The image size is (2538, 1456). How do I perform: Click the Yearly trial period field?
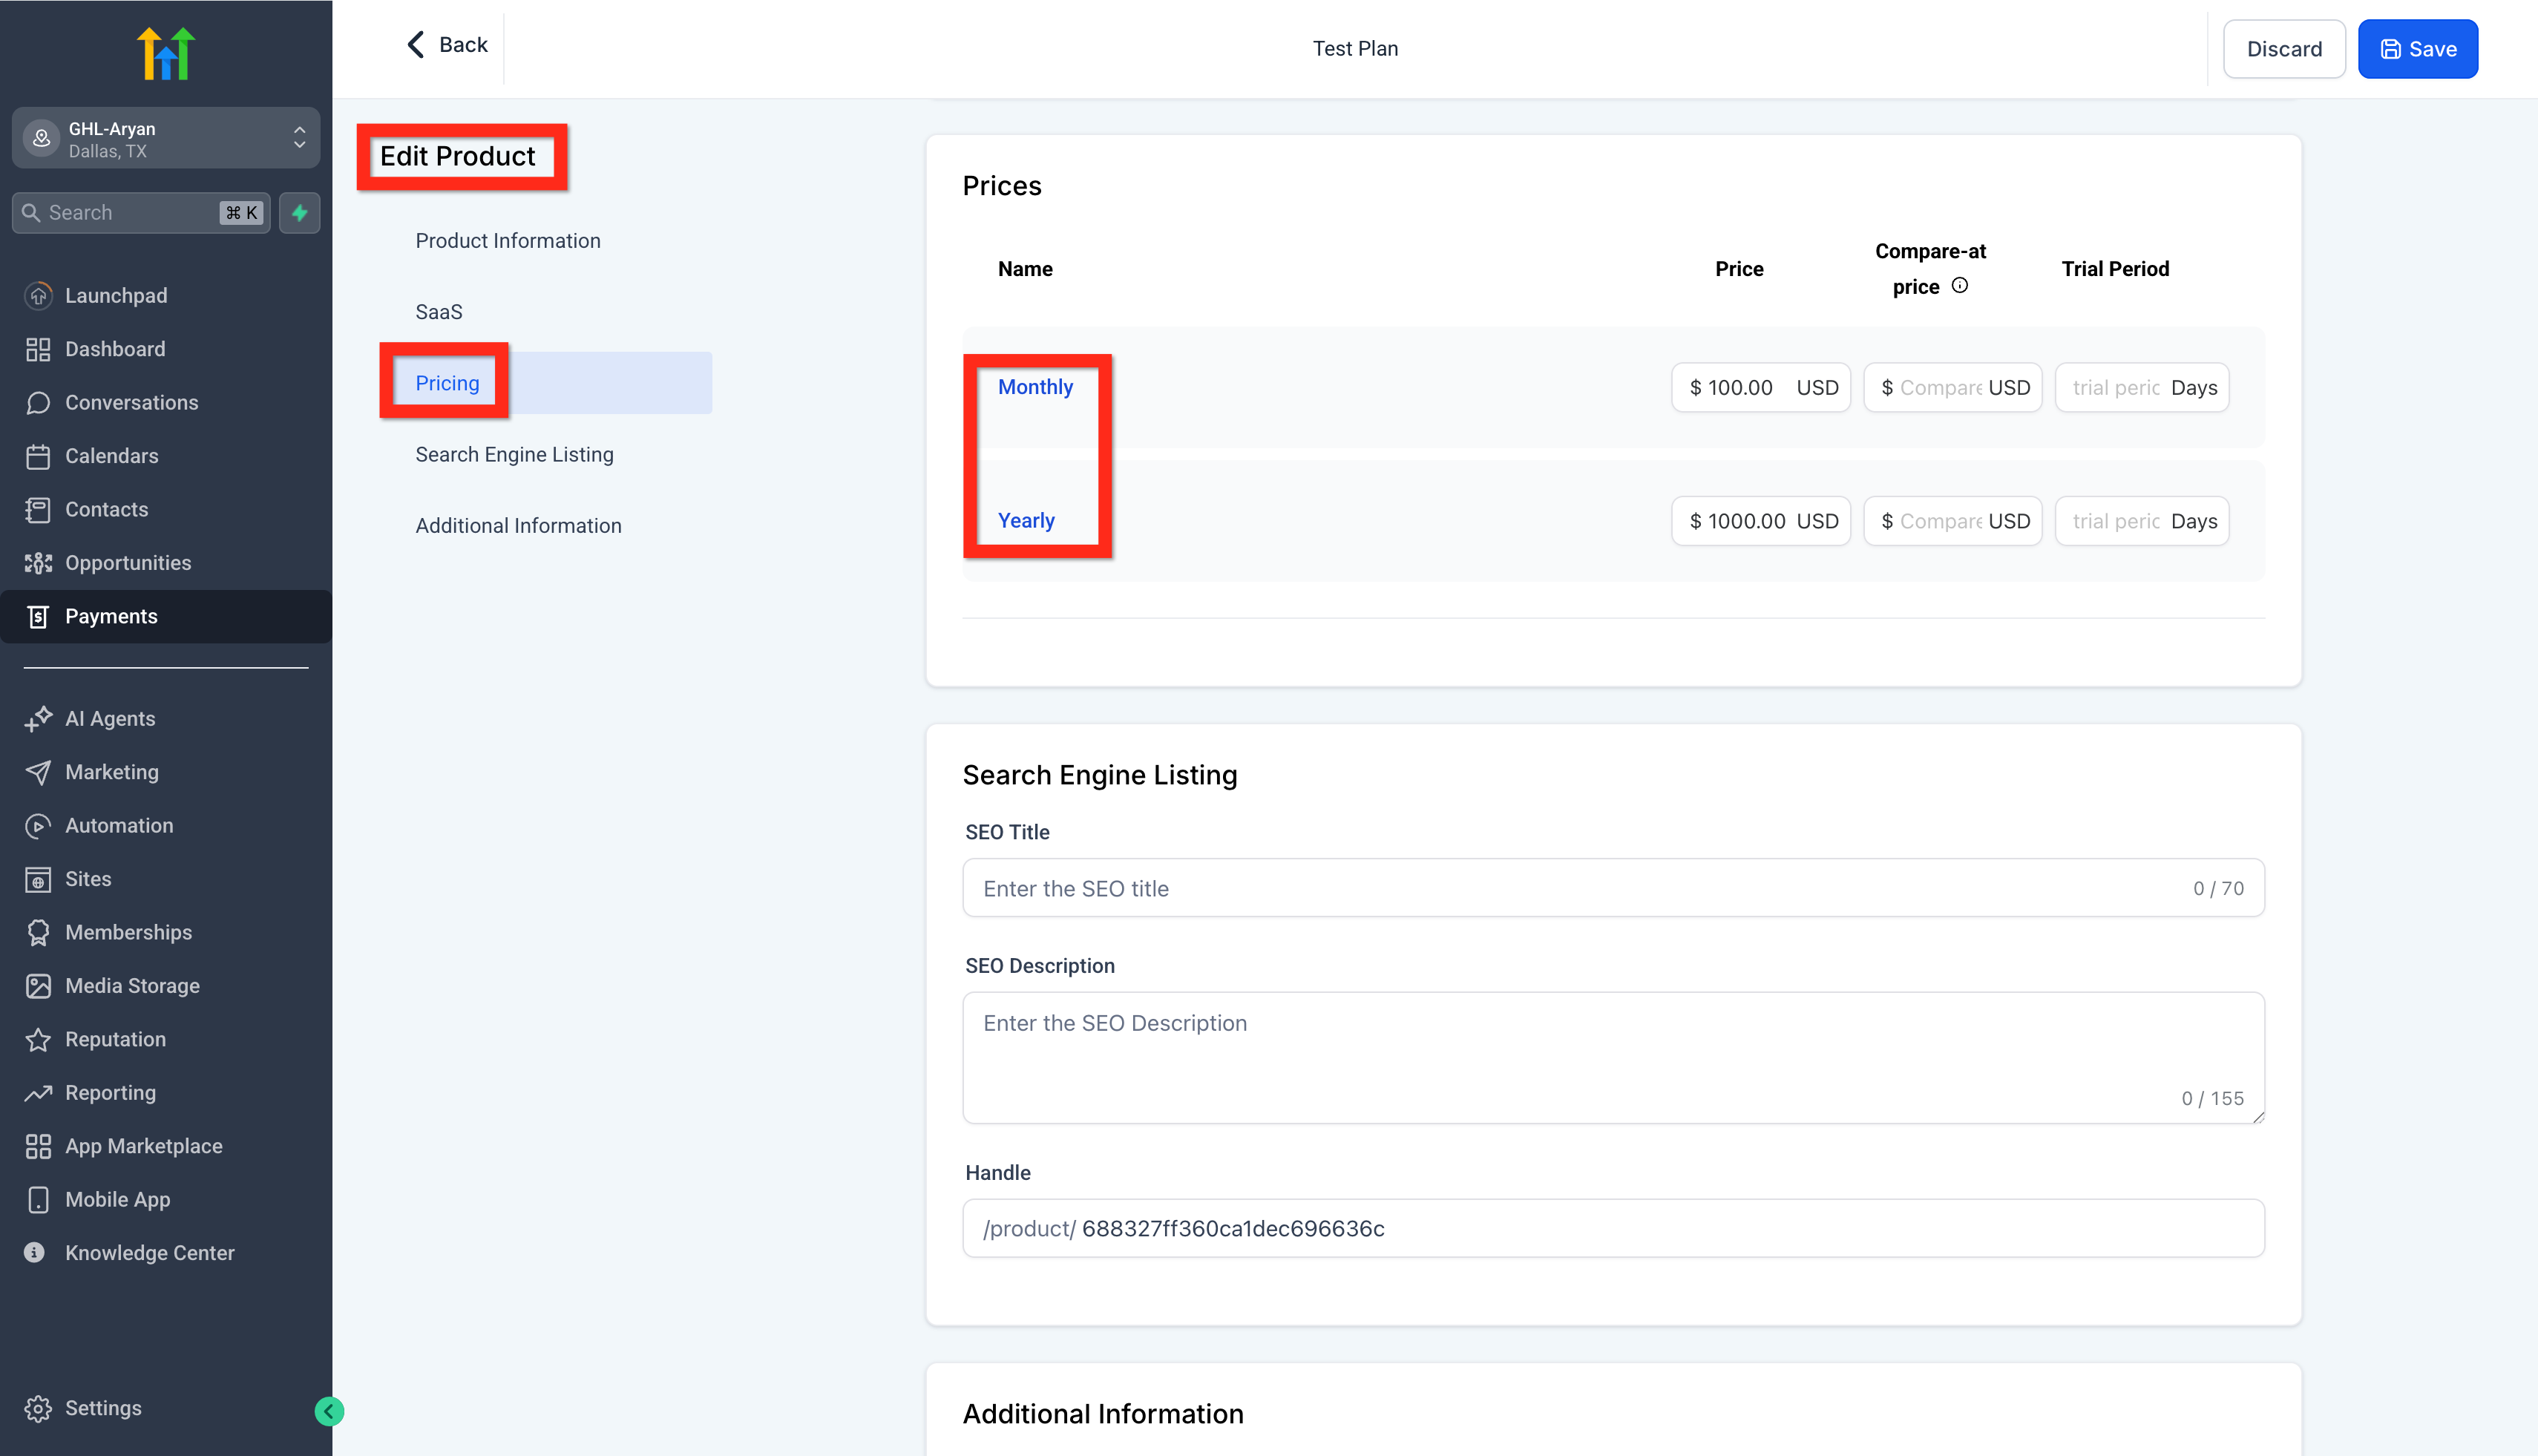pyautogui.click(x=2115, y=521)
